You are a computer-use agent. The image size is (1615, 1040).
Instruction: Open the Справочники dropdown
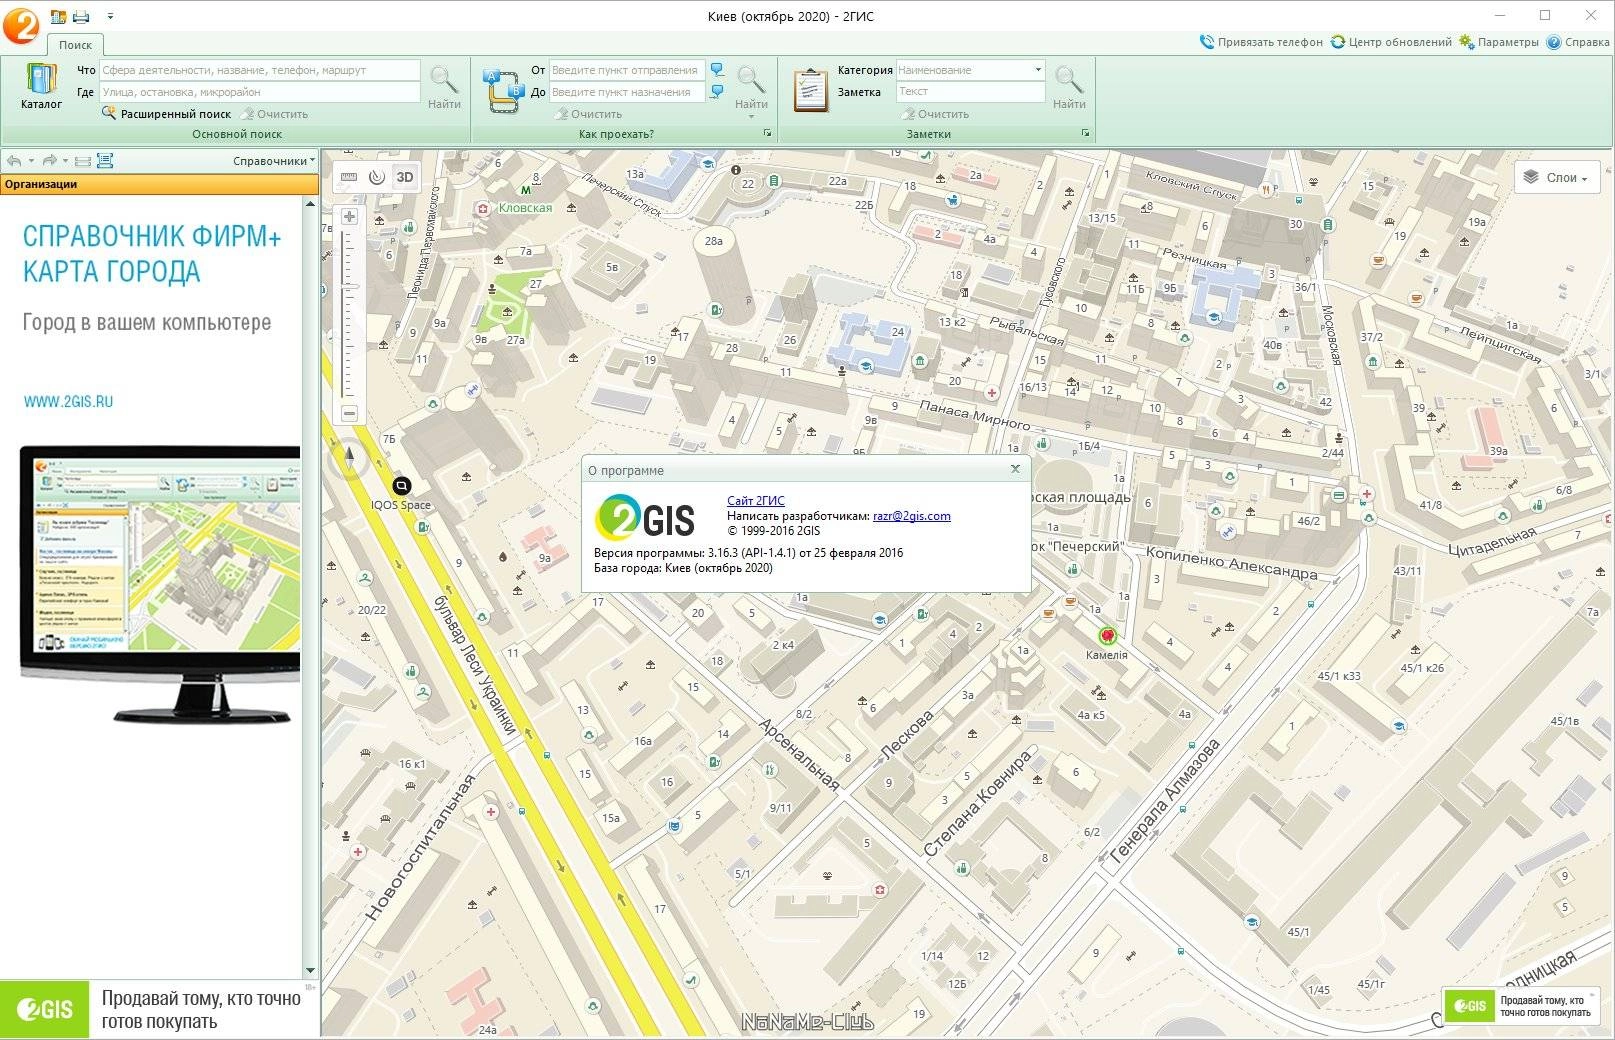pyautogui.click(x=273, y=160)
